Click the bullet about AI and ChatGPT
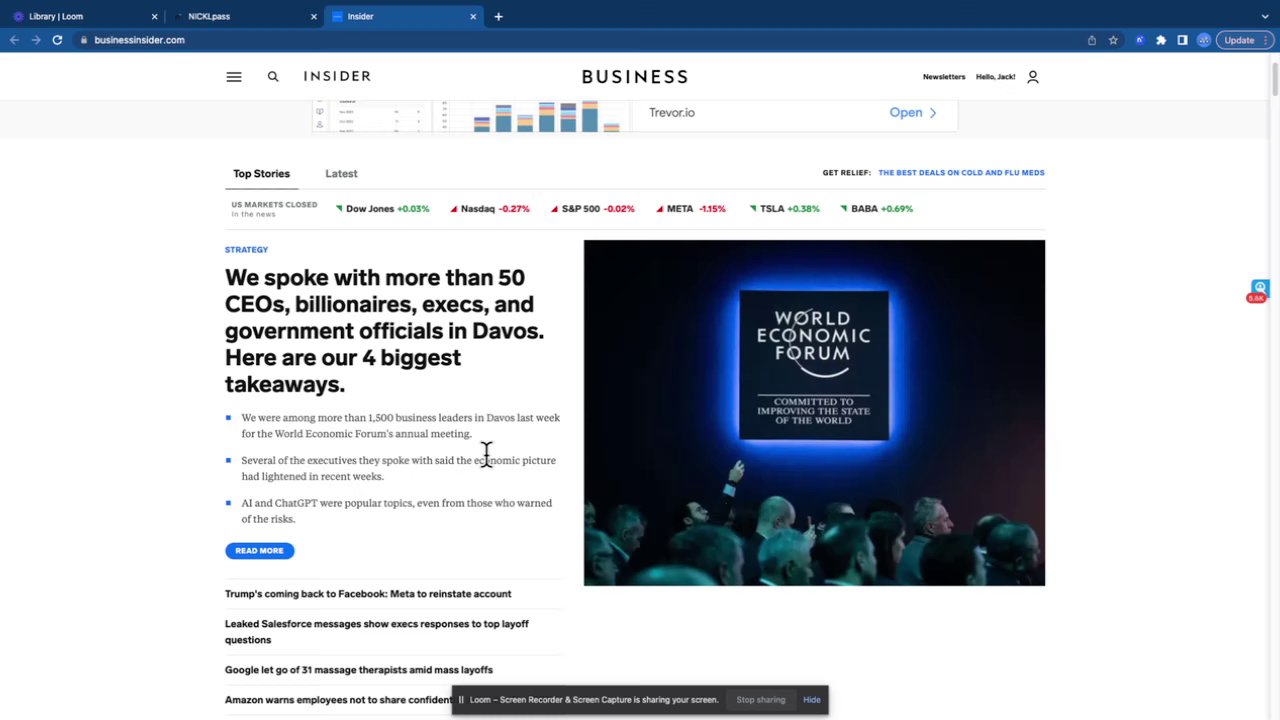The image size is (1280, 720). point(396,511)
